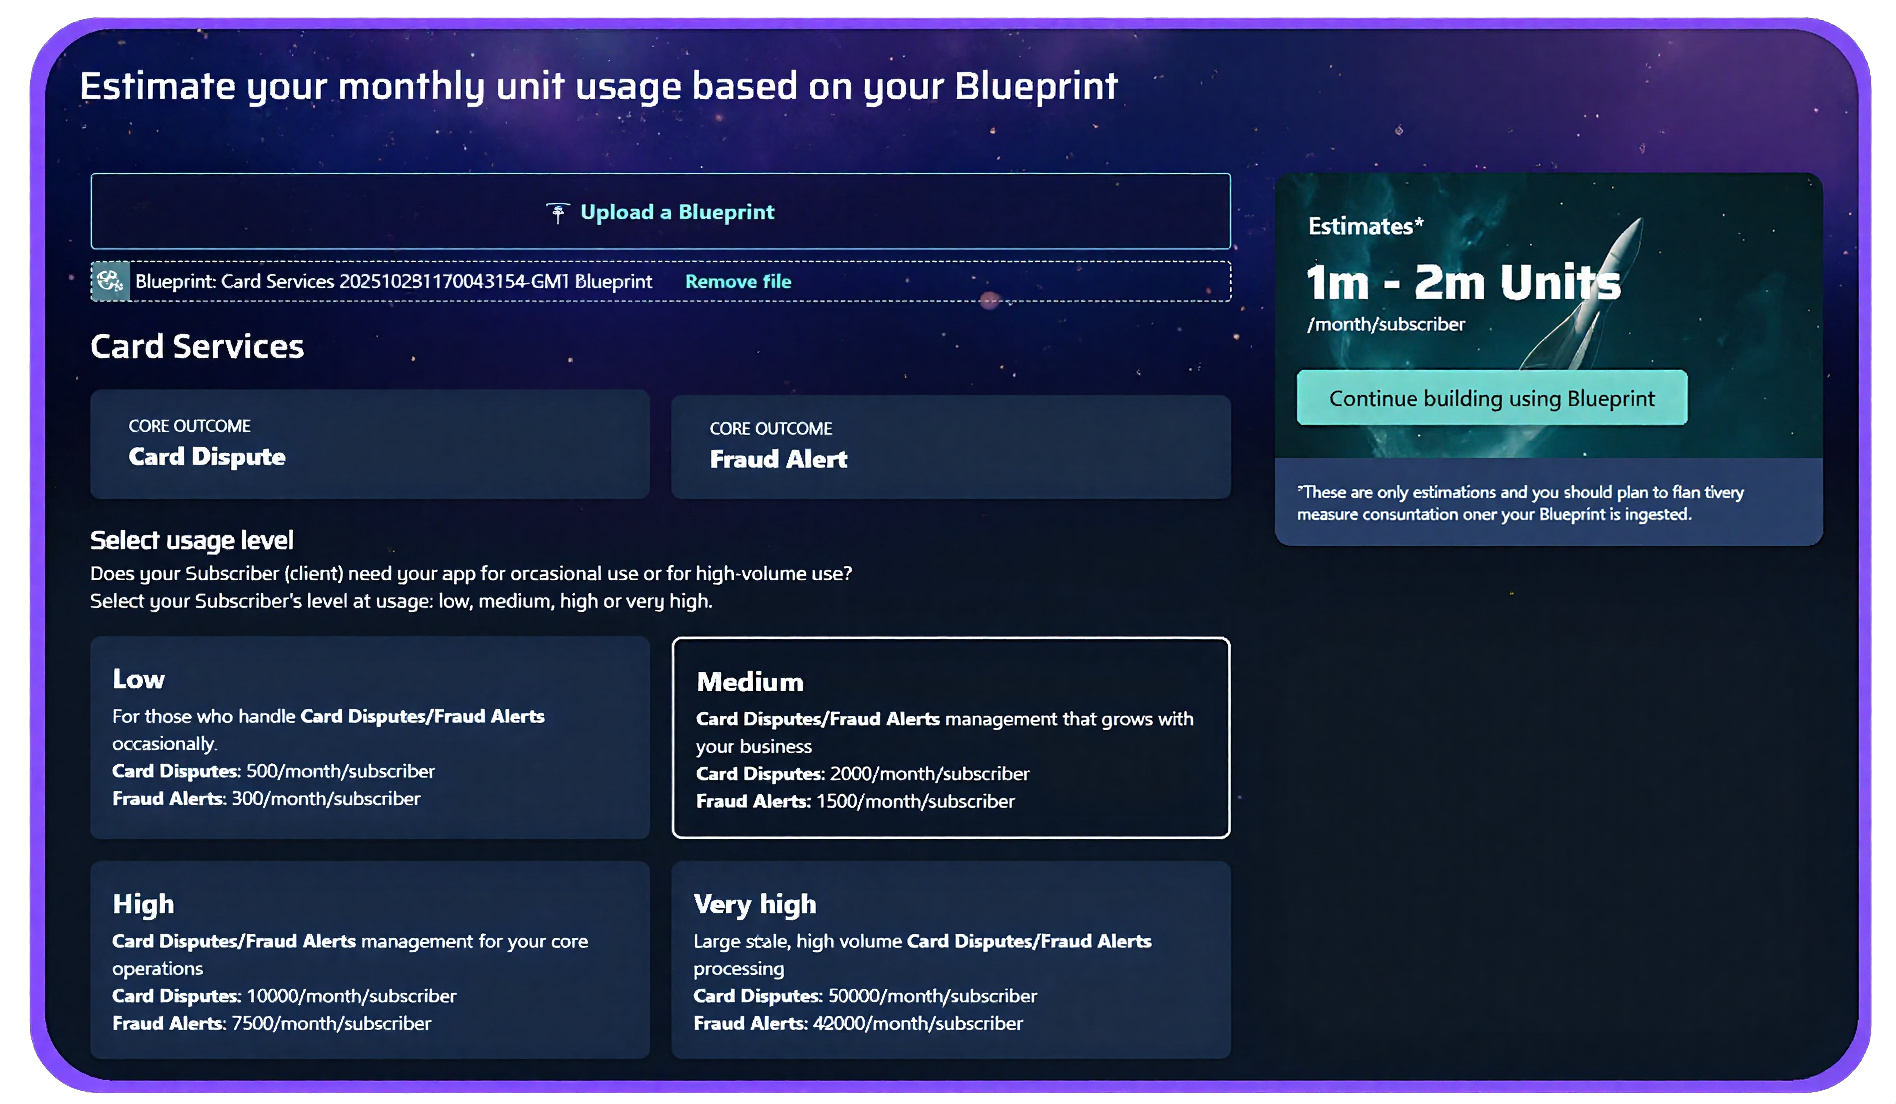Select the Fraud Alert core outcome
Viewport: 1896px width, 1104px height.
click(x=950, y=446)
